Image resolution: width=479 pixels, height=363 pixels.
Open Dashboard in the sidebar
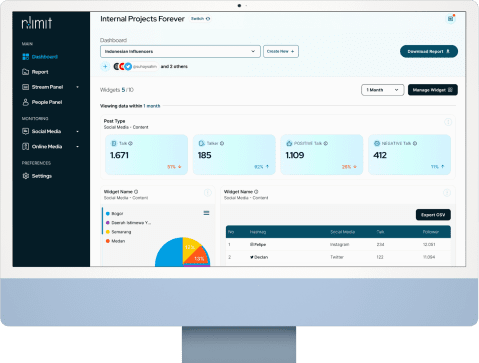click(x=40, y=57)
